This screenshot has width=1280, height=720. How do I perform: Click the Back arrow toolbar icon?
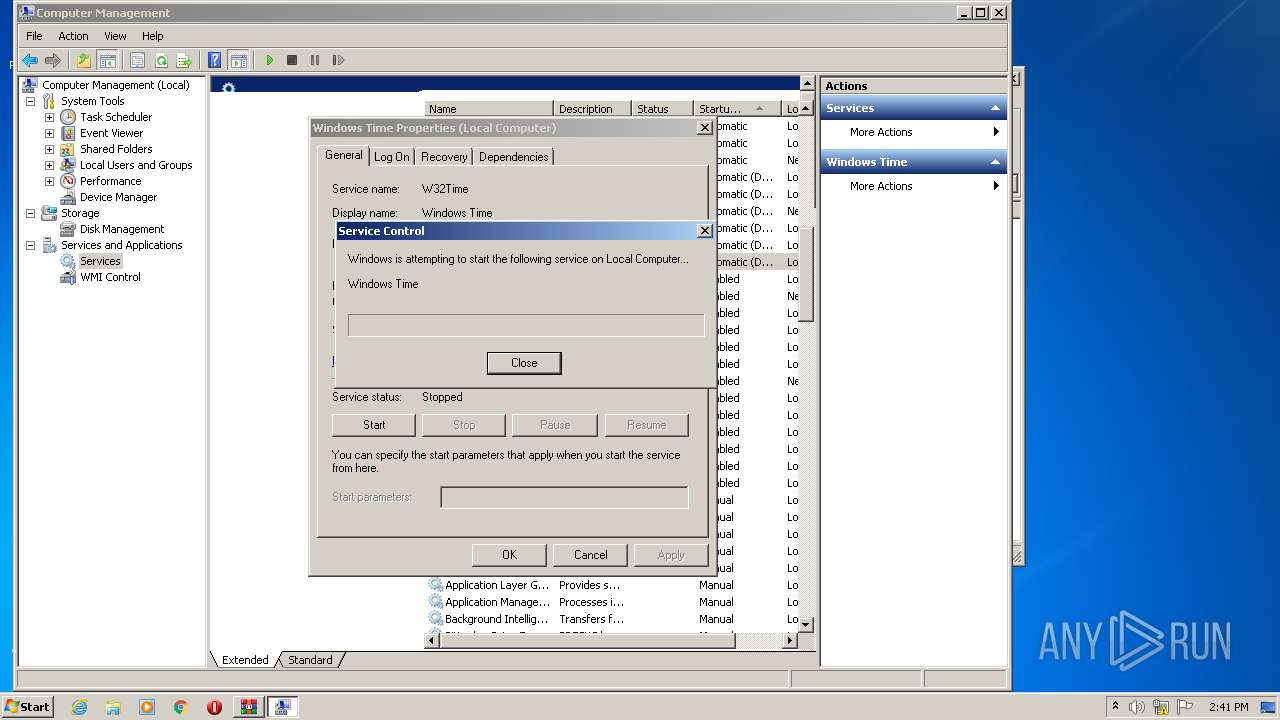point(30,60)
